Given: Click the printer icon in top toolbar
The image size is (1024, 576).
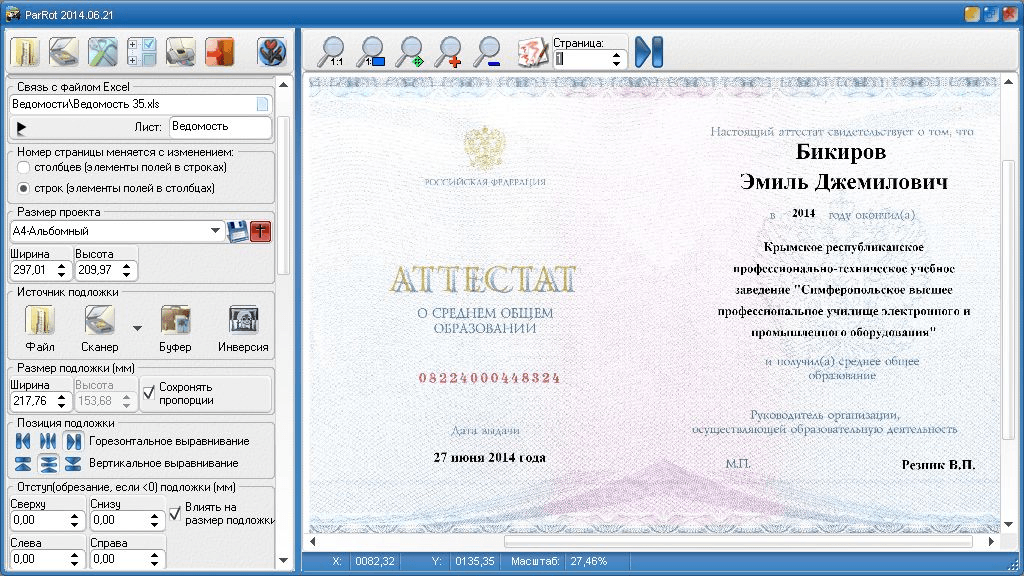Looking at the screenshot, I should [x=180, y=51].
